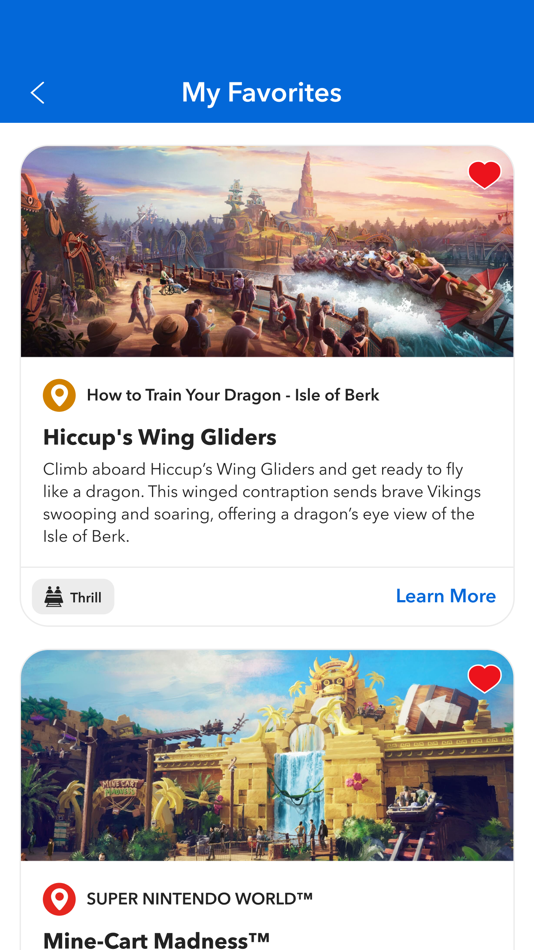Screen dimensions: 534x950
Task: View the Mine-Cart Madness temple artwork
Action: pyautogui.click(x=267, y=755)
